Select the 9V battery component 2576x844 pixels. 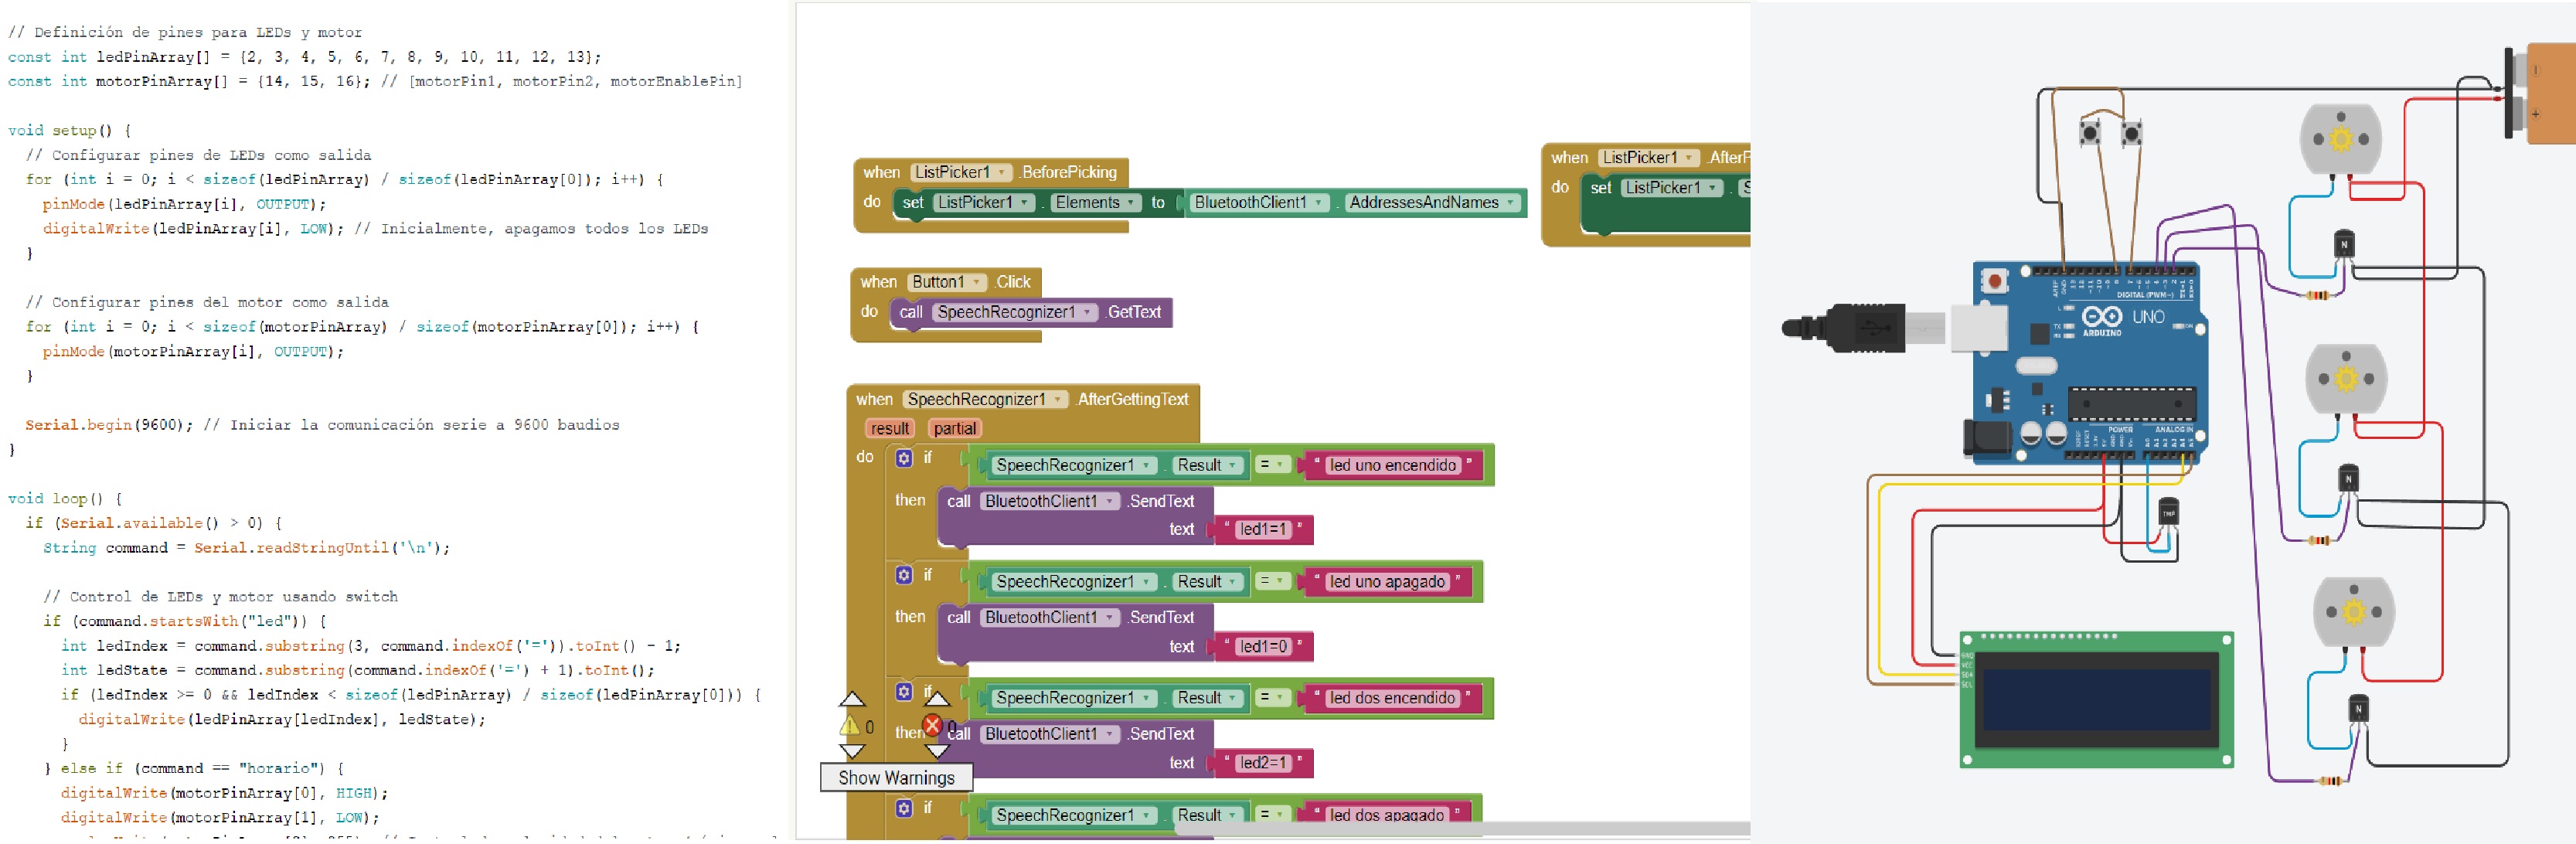2540,94
